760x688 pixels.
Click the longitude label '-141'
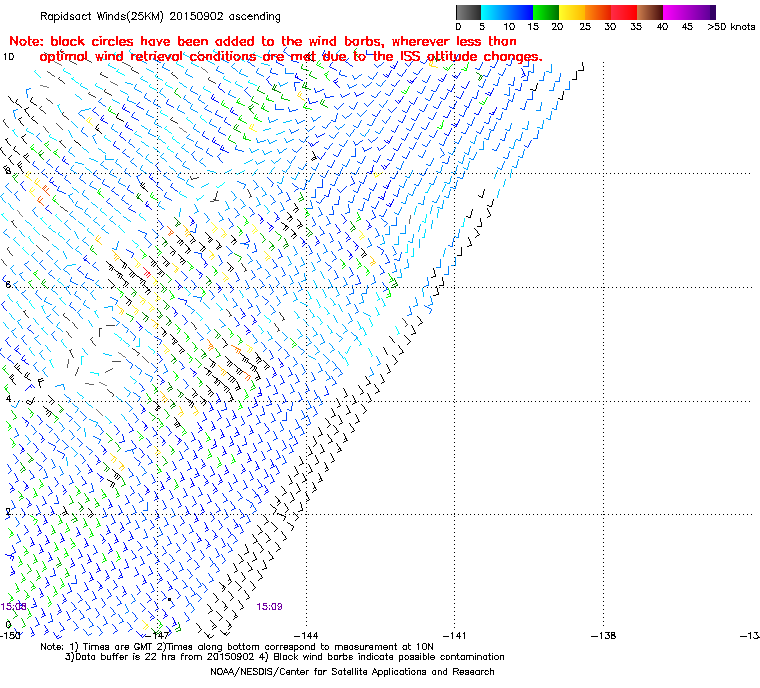455,635
